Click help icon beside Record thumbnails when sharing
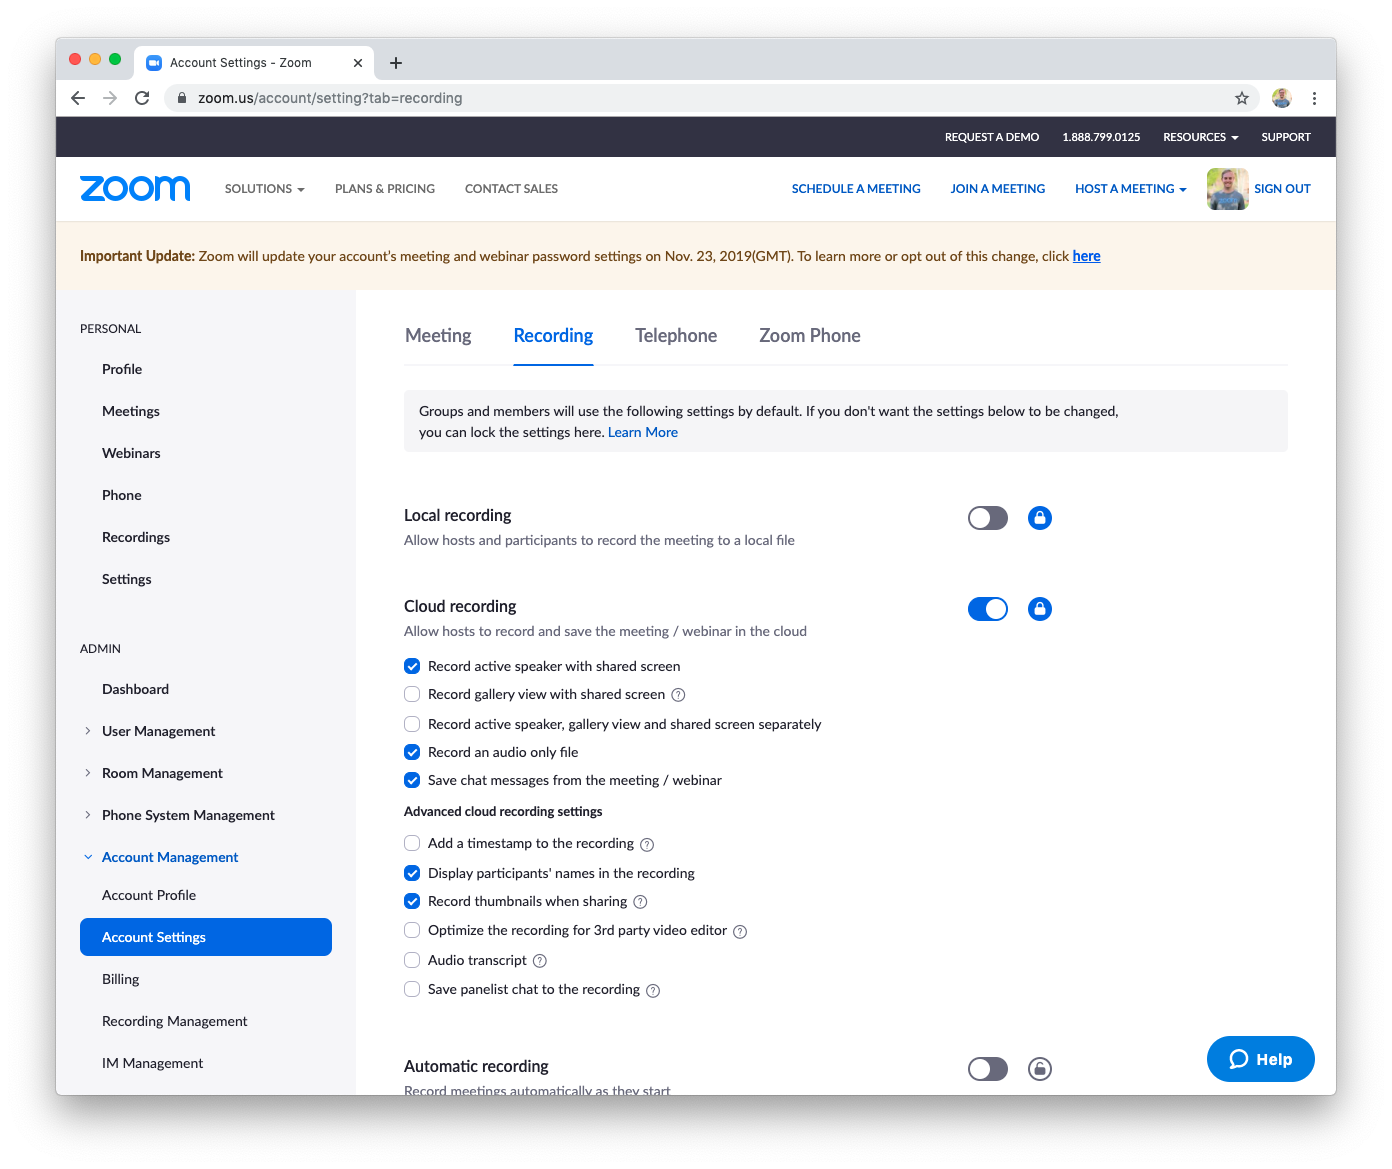This screenshot has width=1392, height=1169. click(641, 902)
